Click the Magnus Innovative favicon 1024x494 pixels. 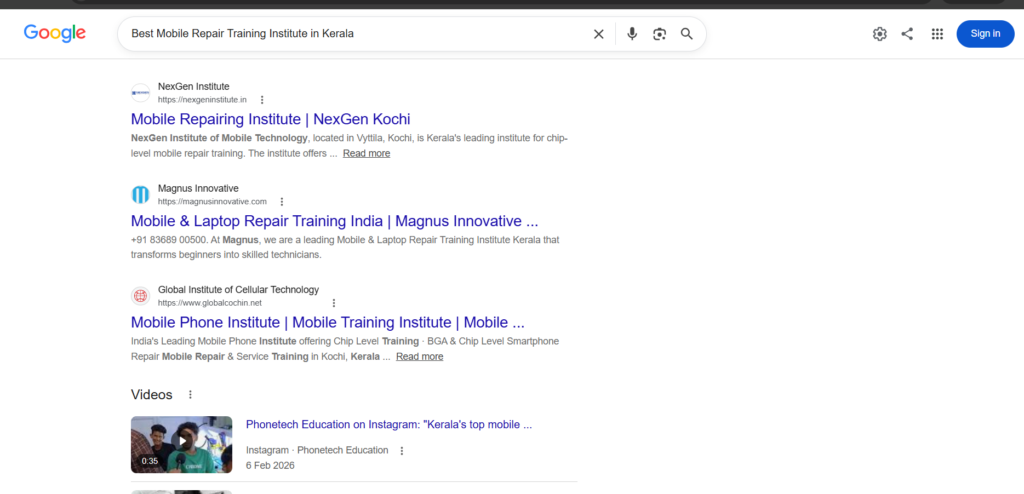point(140,195)
